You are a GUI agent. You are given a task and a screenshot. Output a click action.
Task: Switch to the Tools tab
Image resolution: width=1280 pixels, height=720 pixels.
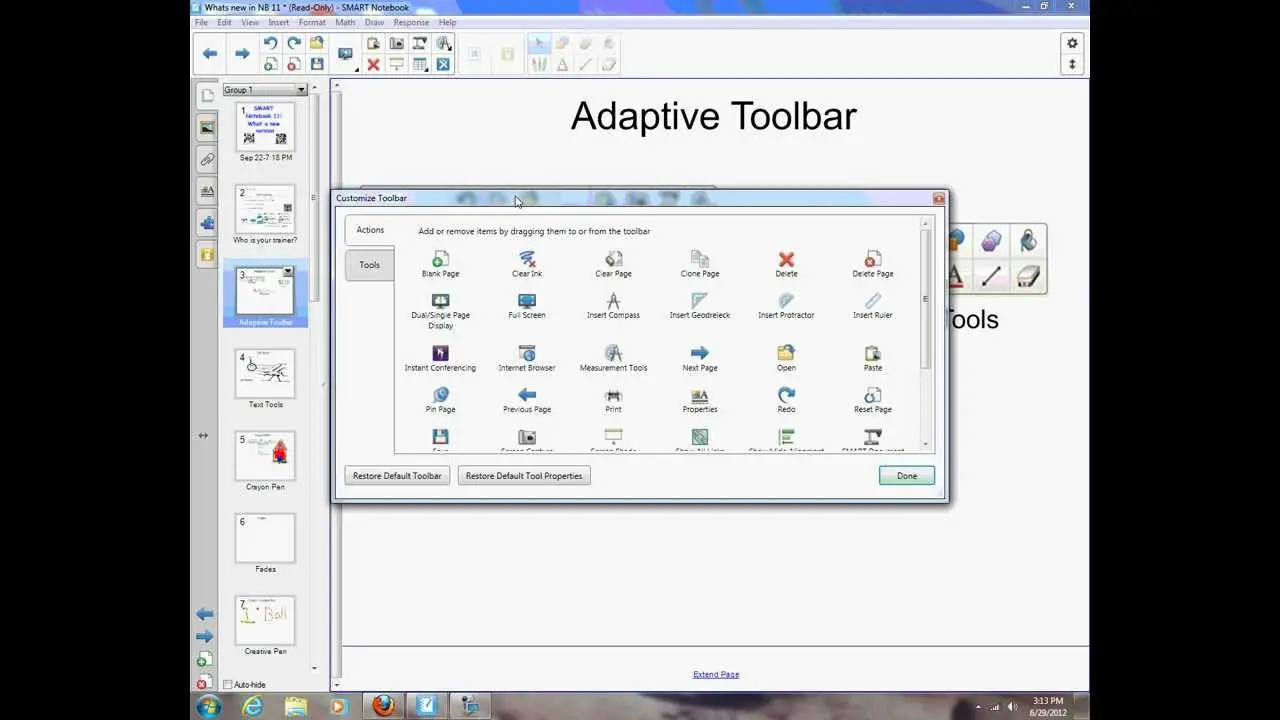[370, 265]
